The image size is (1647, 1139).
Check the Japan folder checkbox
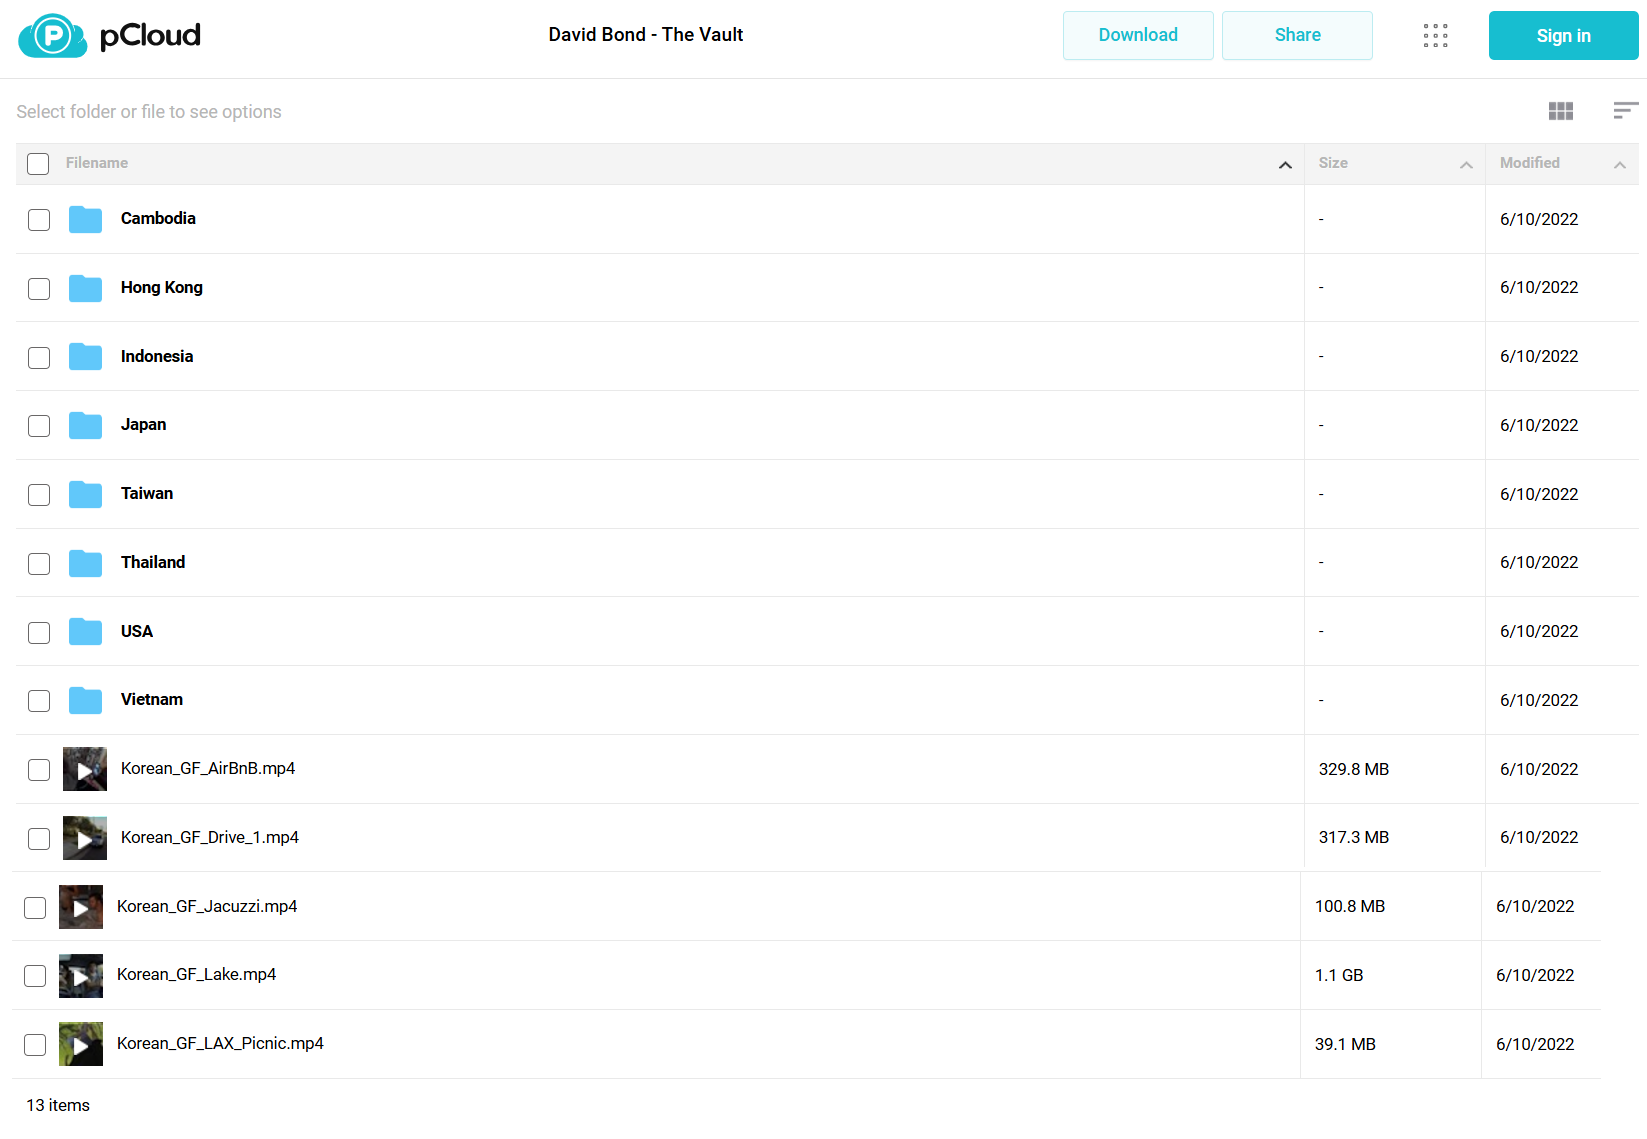coord(39,426)
